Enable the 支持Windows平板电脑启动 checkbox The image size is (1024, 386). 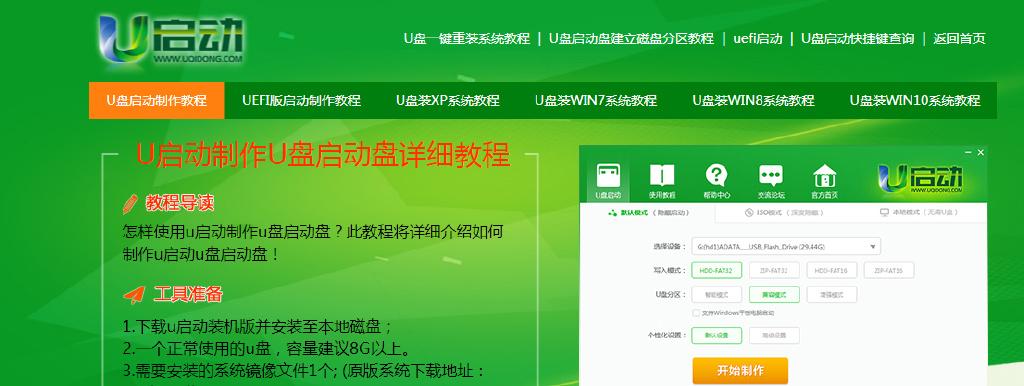696,314
